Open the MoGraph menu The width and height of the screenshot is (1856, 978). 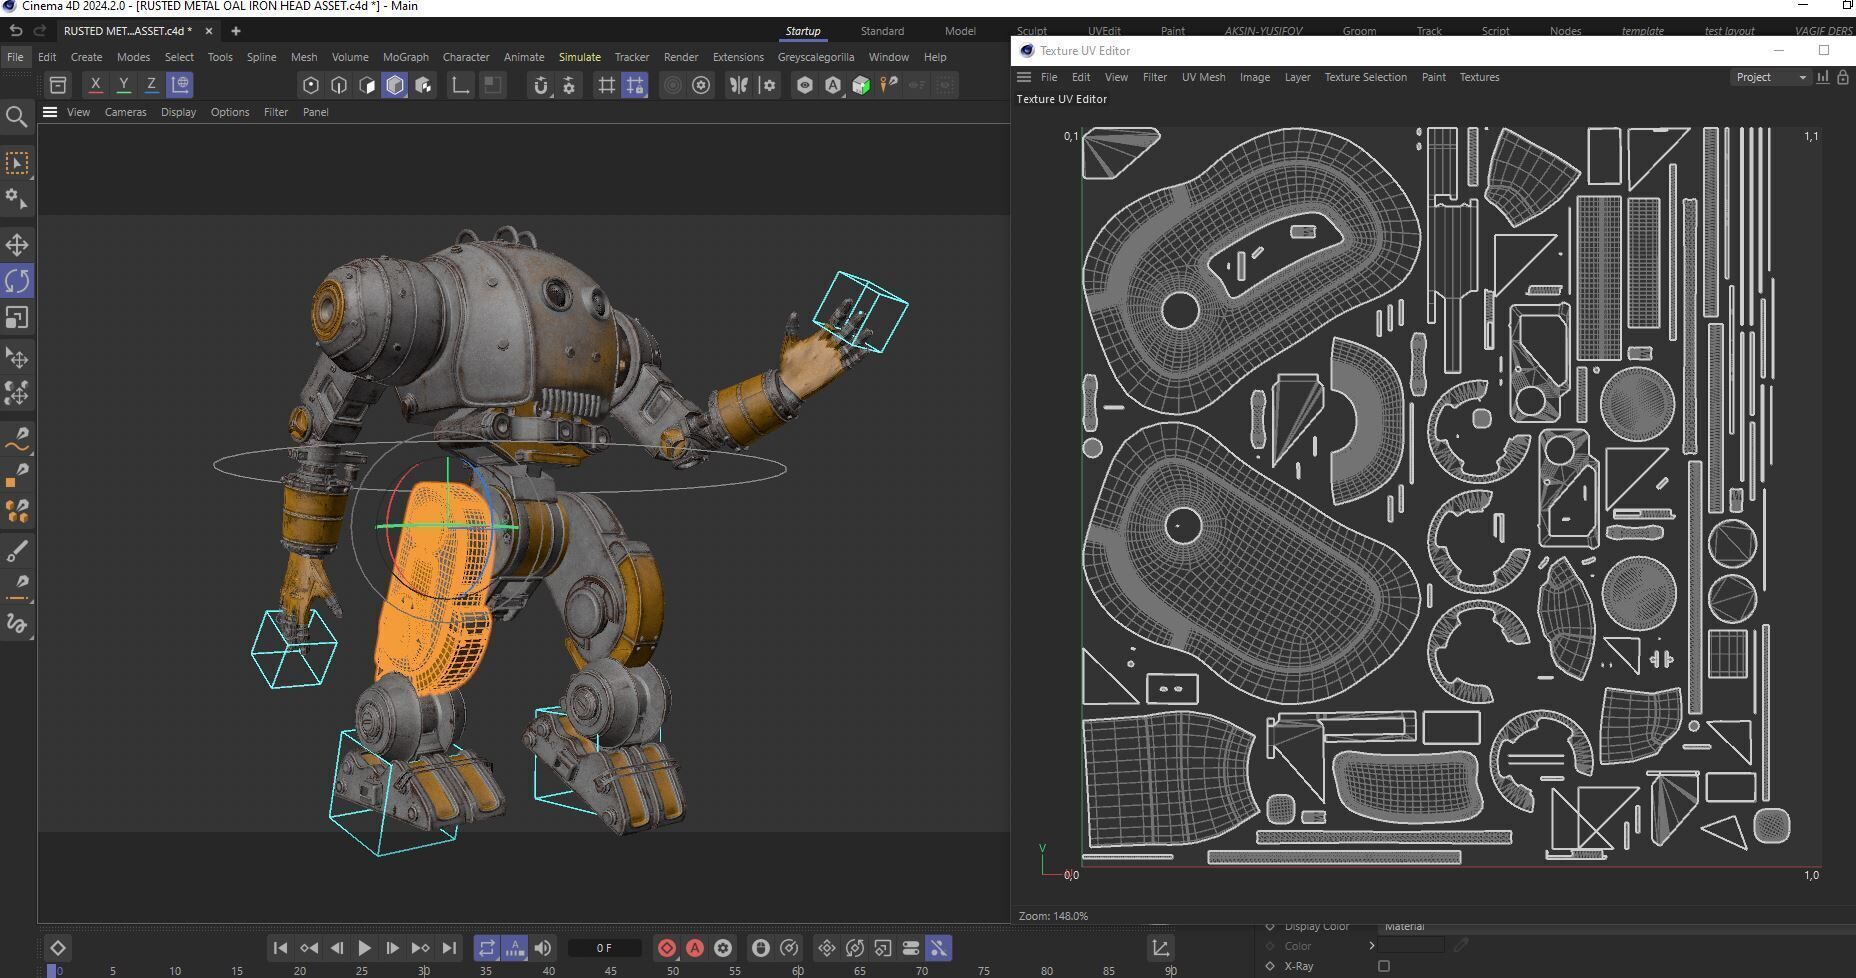click(x=405, y=57)
